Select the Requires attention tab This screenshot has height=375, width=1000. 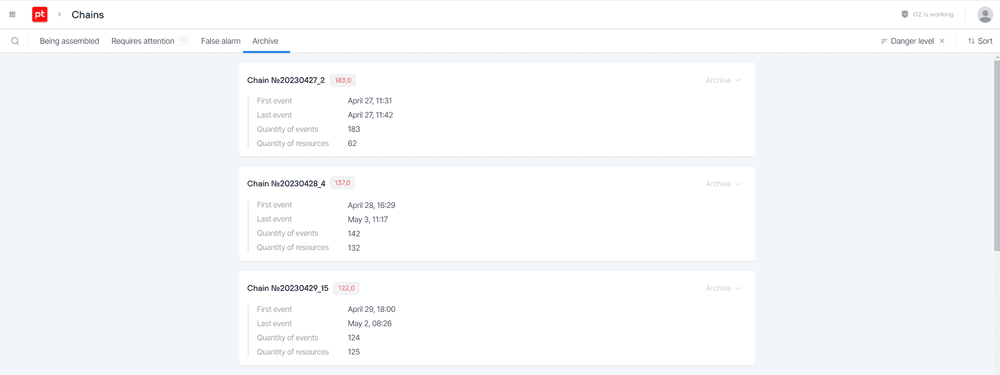coord(143,41)
